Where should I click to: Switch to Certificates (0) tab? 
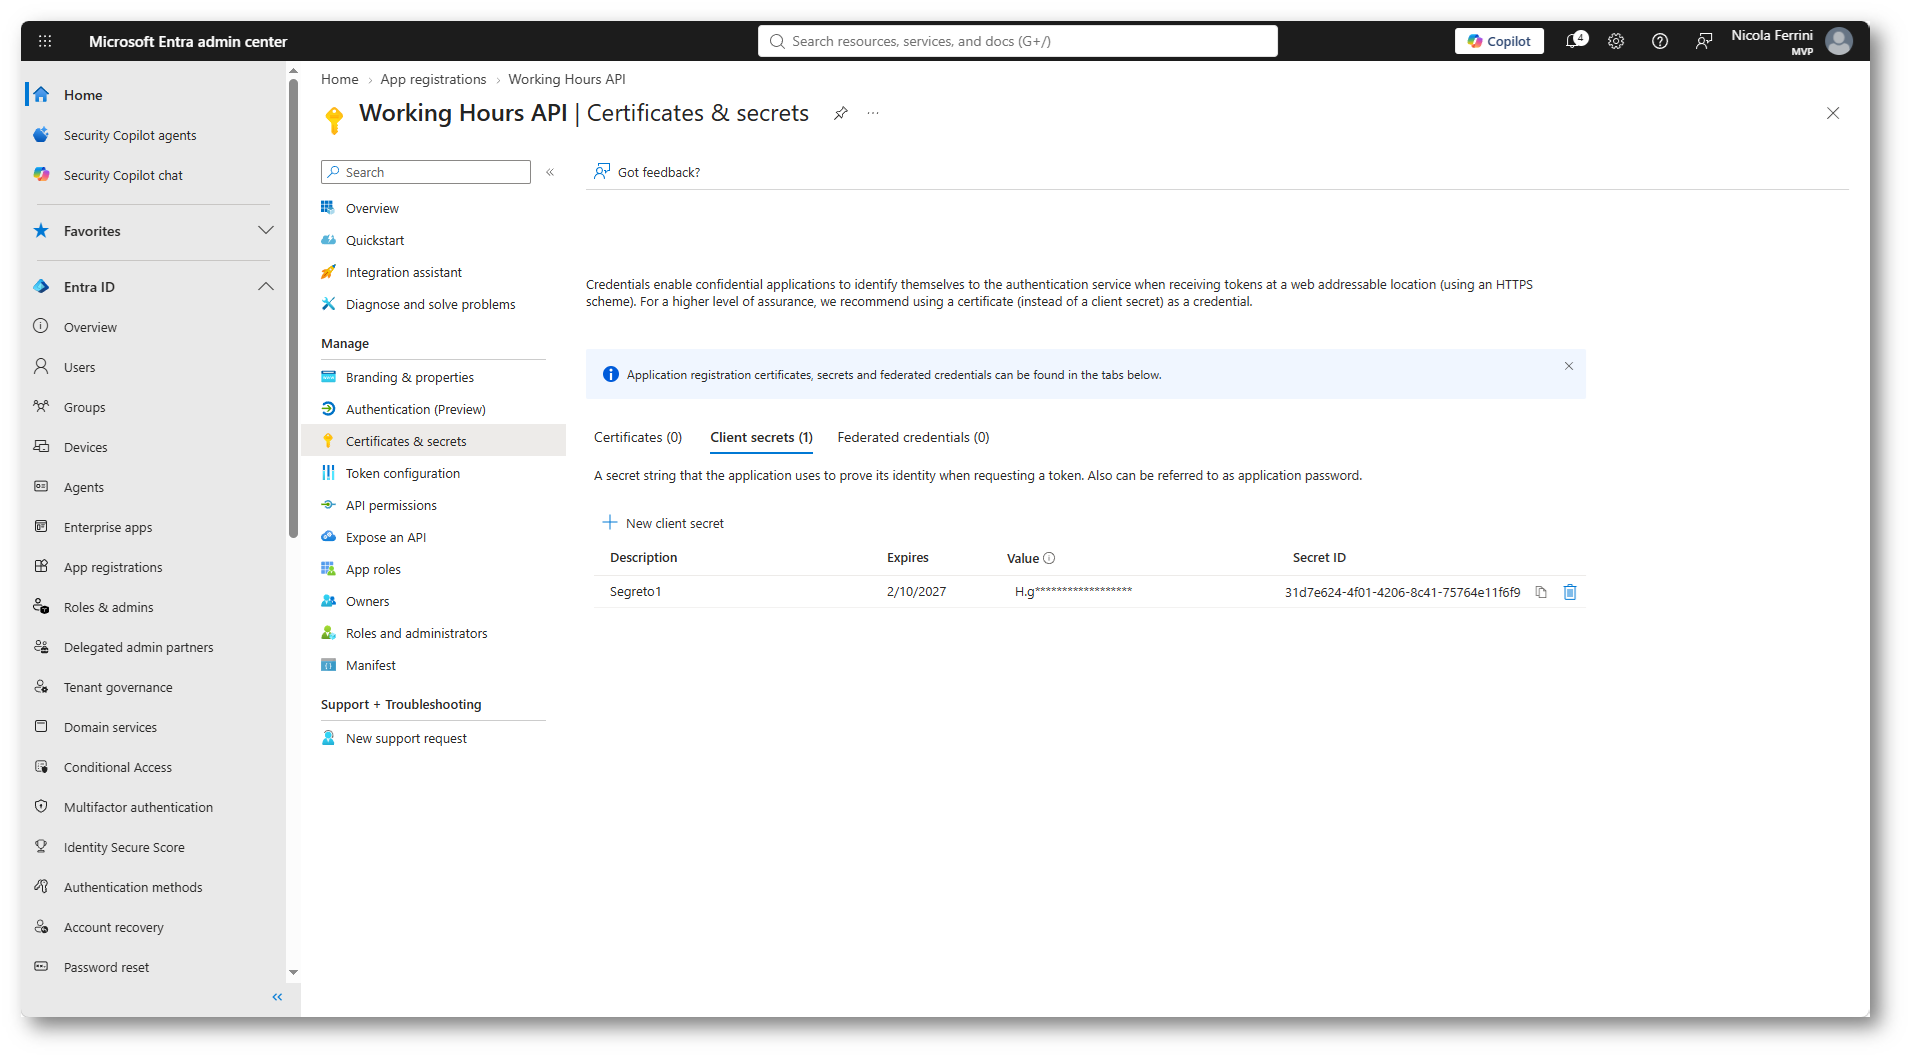638,437
